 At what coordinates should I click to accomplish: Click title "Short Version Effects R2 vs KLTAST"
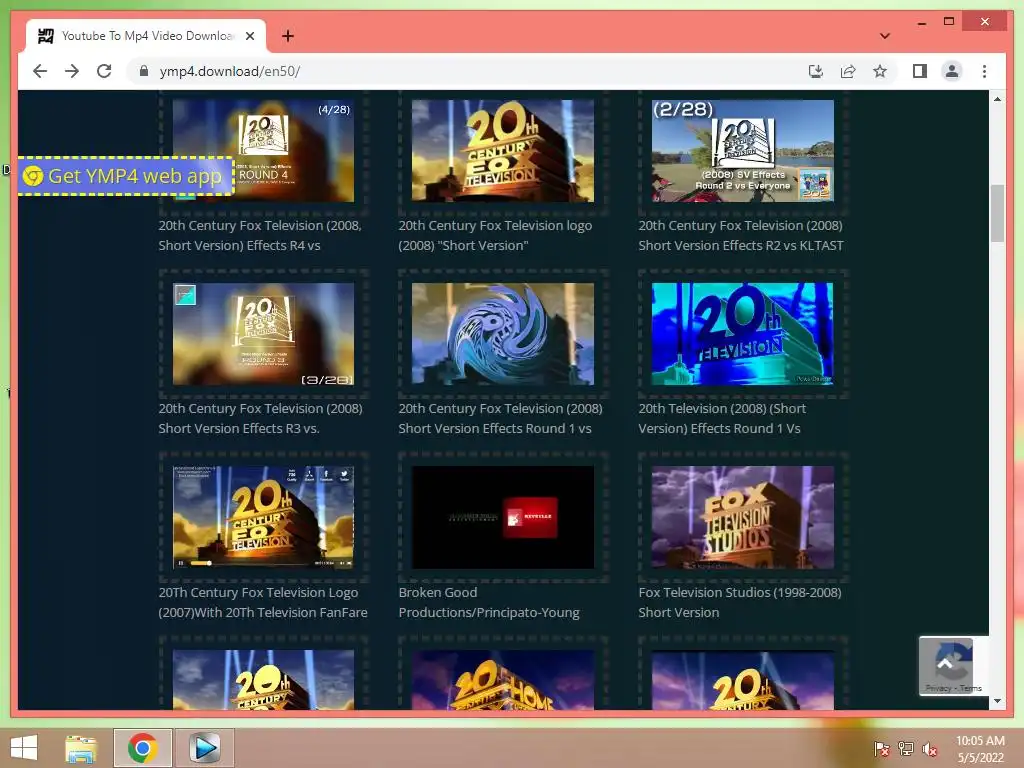[741, 246]
